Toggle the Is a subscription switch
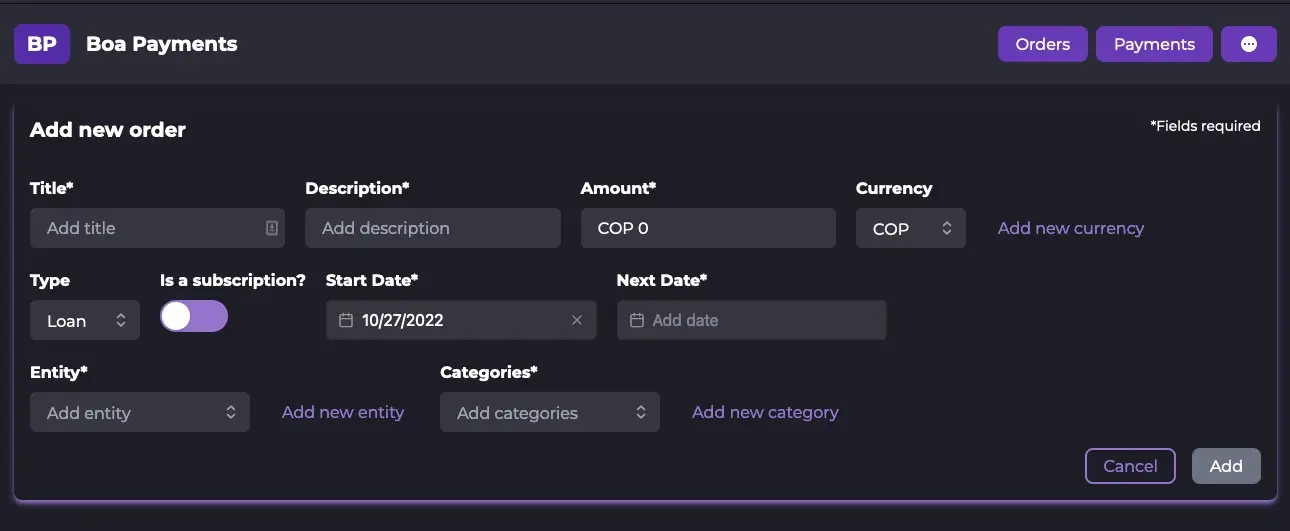The image size is (1290, 531). click(x=194, y=316)
